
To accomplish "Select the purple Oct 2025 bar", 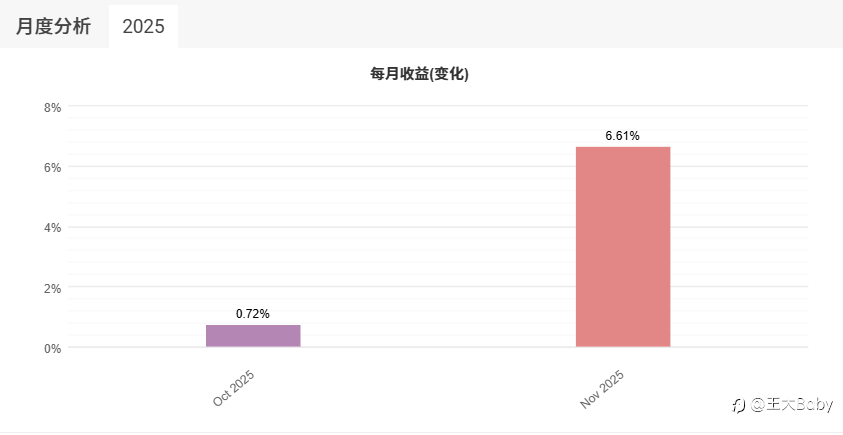I will pos(253,336).
